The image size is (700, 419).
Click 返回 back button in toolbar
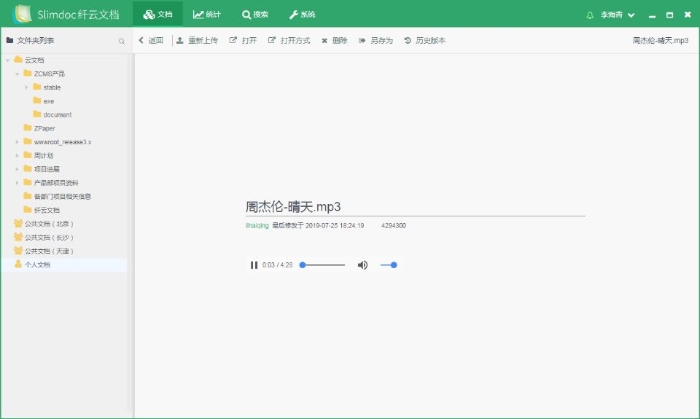click(x=150, y=41)
